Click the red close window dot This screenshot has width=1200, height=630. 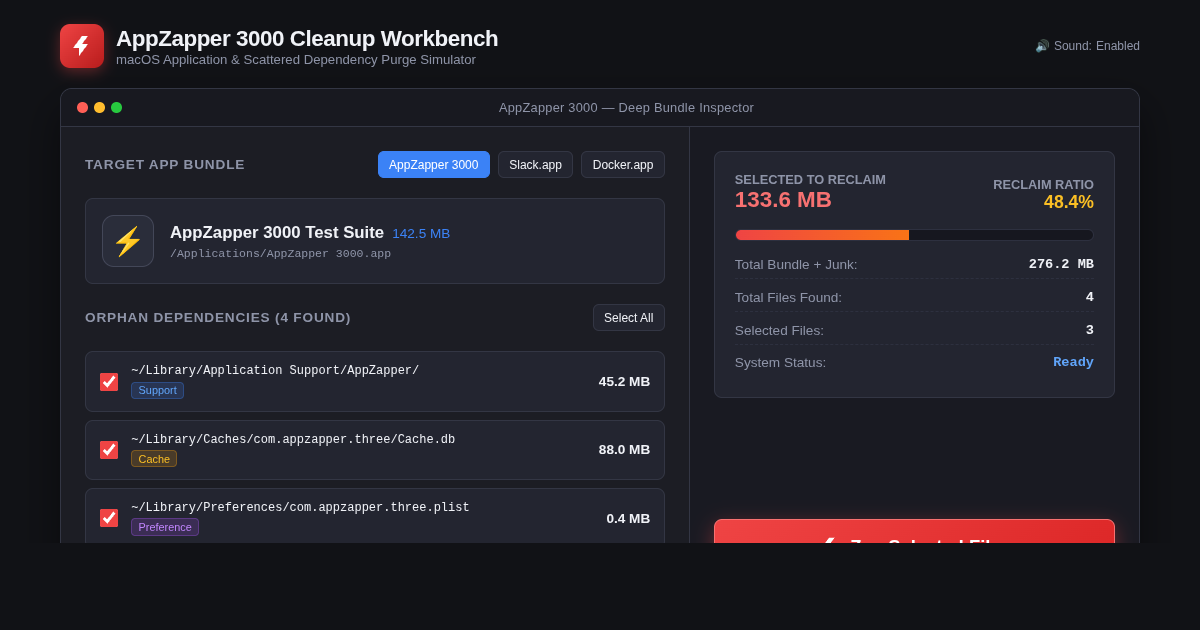(x=82, y=107)
